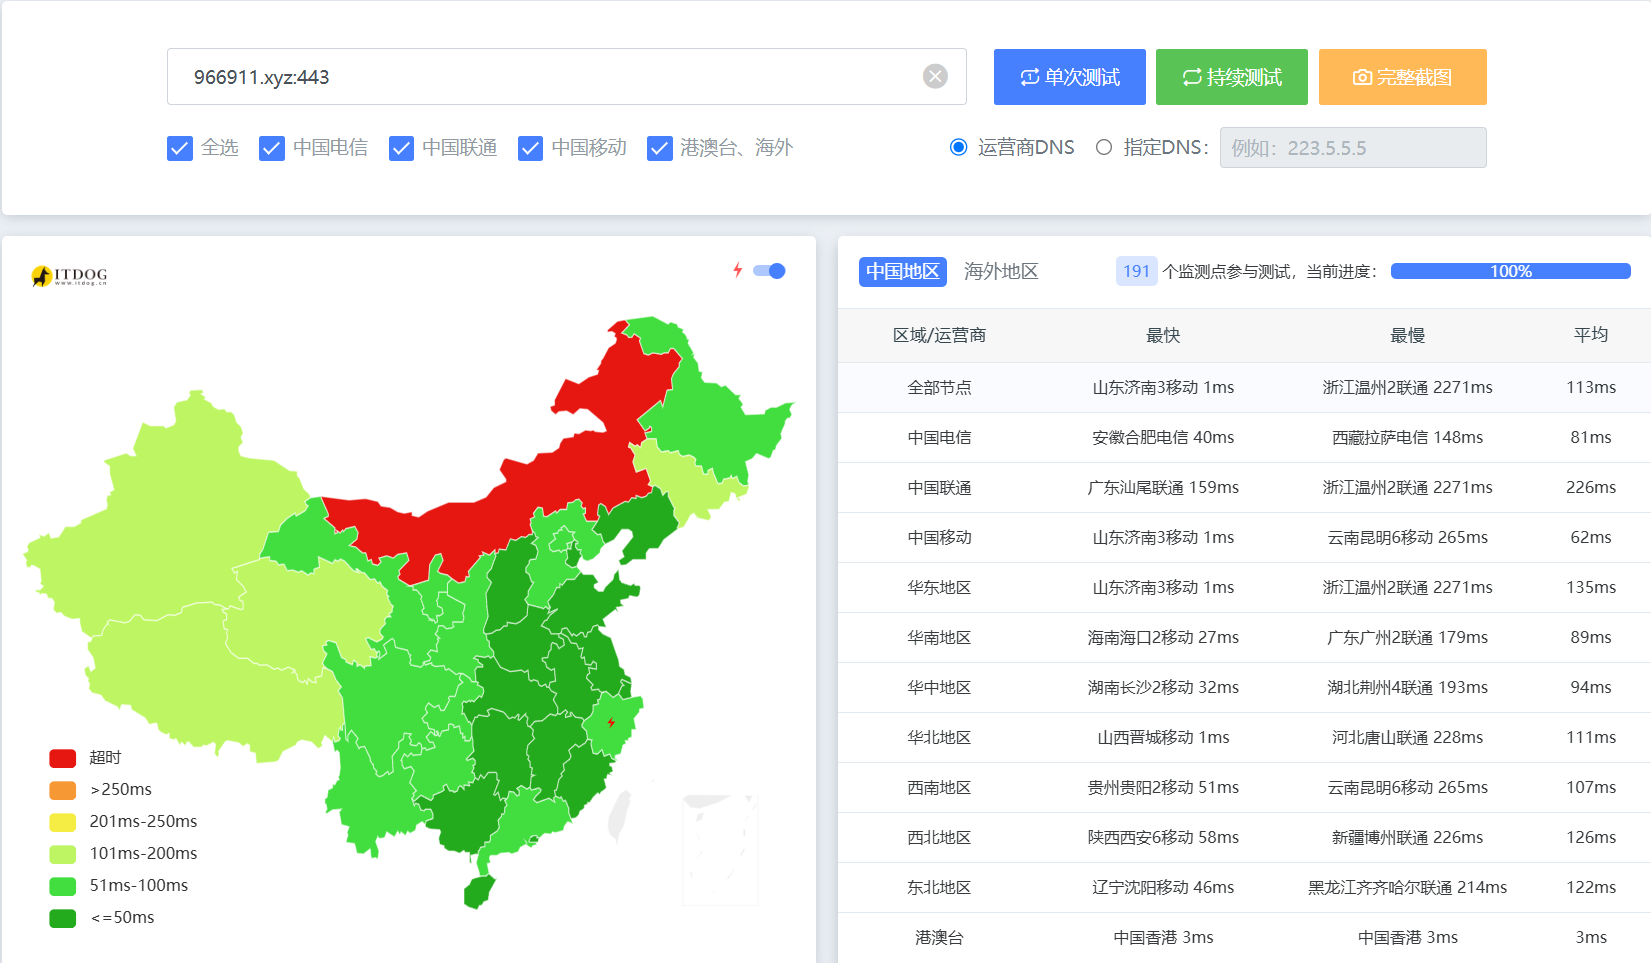Click the 966911.xyz:443 address field
The height and width of the screenshot is (963, 1651).
(567, 76)
